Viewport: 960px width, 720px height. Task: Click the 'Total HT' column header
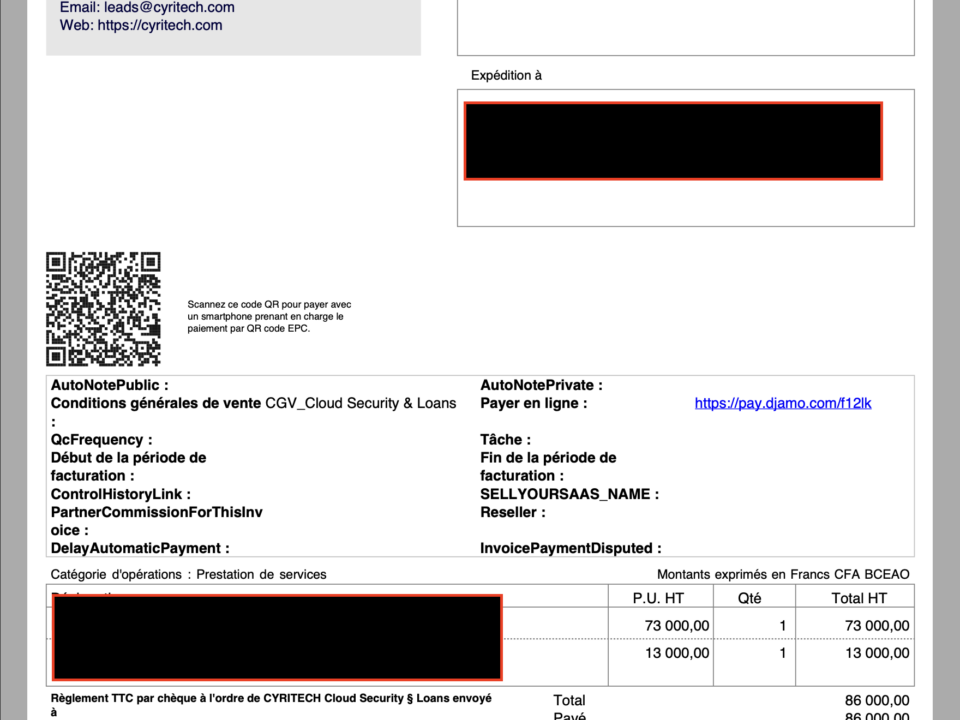859,598
